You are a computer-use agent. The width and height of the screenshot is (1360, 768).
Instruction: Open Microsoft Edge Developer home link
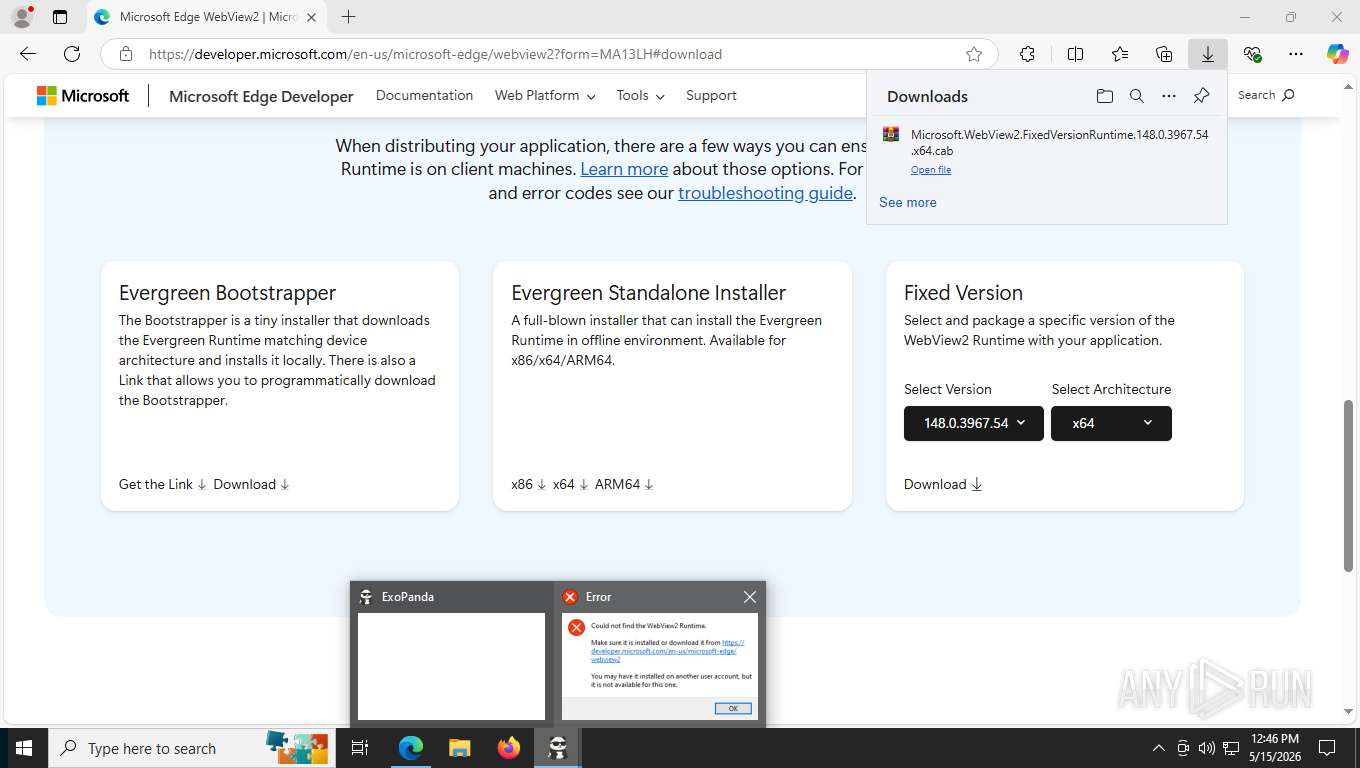(x=261, y=96)
